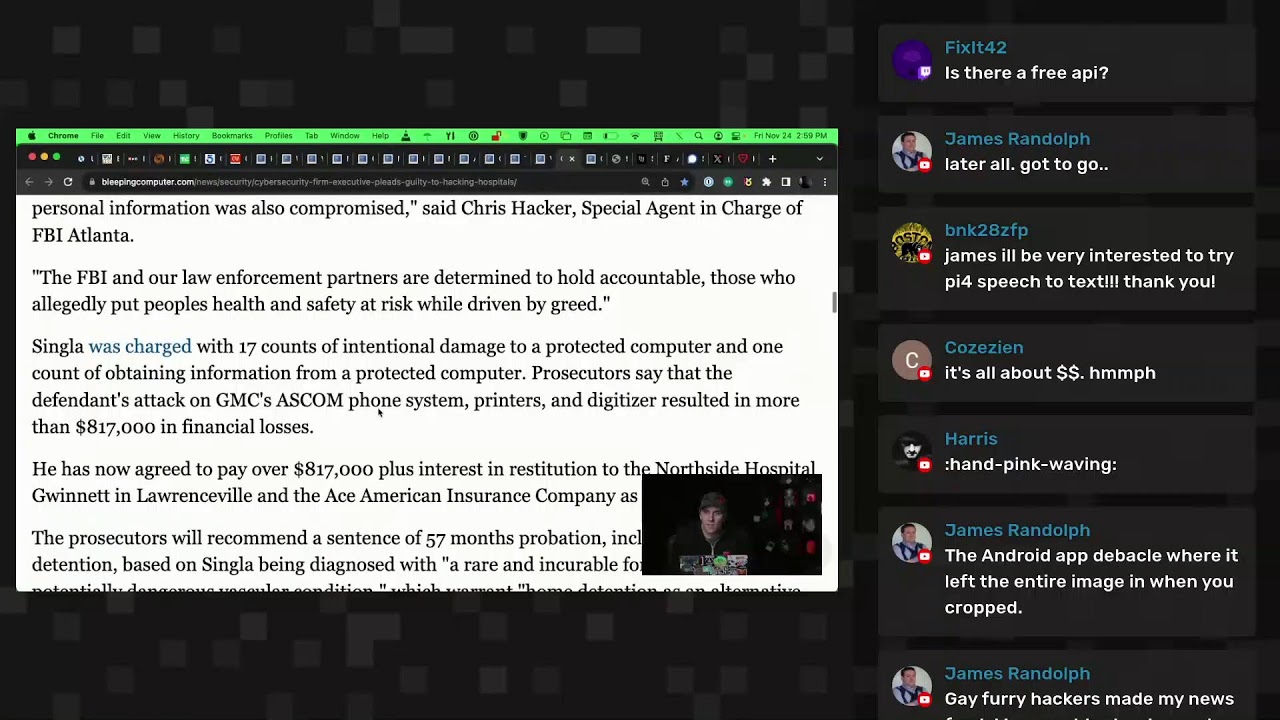Open the Edit menu

tap(123, 136)
